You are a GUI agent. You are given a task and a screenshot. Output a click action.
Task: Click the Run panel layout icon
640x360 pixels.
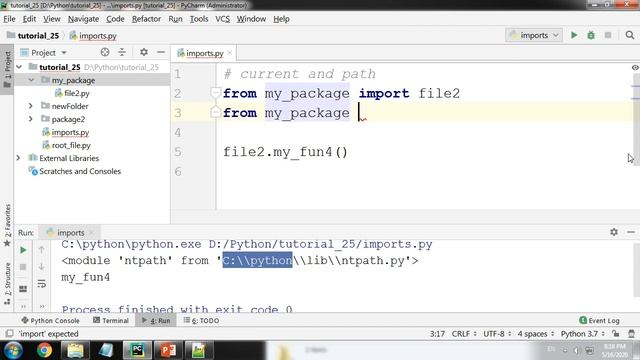[23, 289]
